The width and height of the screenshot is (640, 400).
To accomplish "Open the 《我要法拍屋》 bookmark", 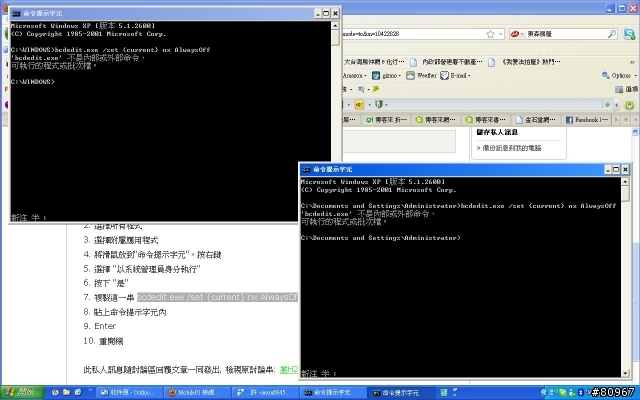I will [525, 62].
